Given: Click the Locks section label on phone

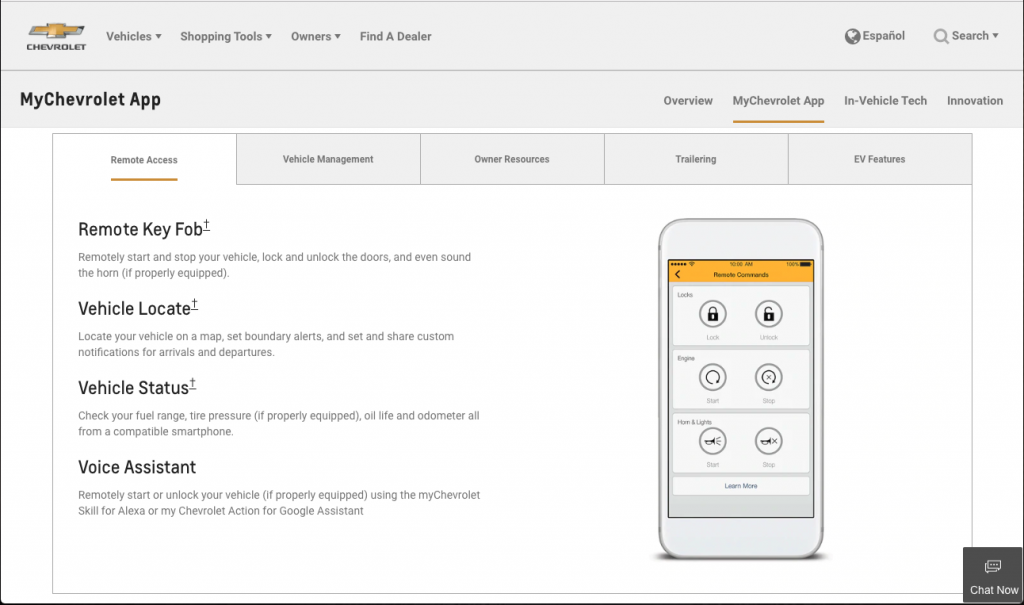Looking at the screenshot, I should click(685, 295).
